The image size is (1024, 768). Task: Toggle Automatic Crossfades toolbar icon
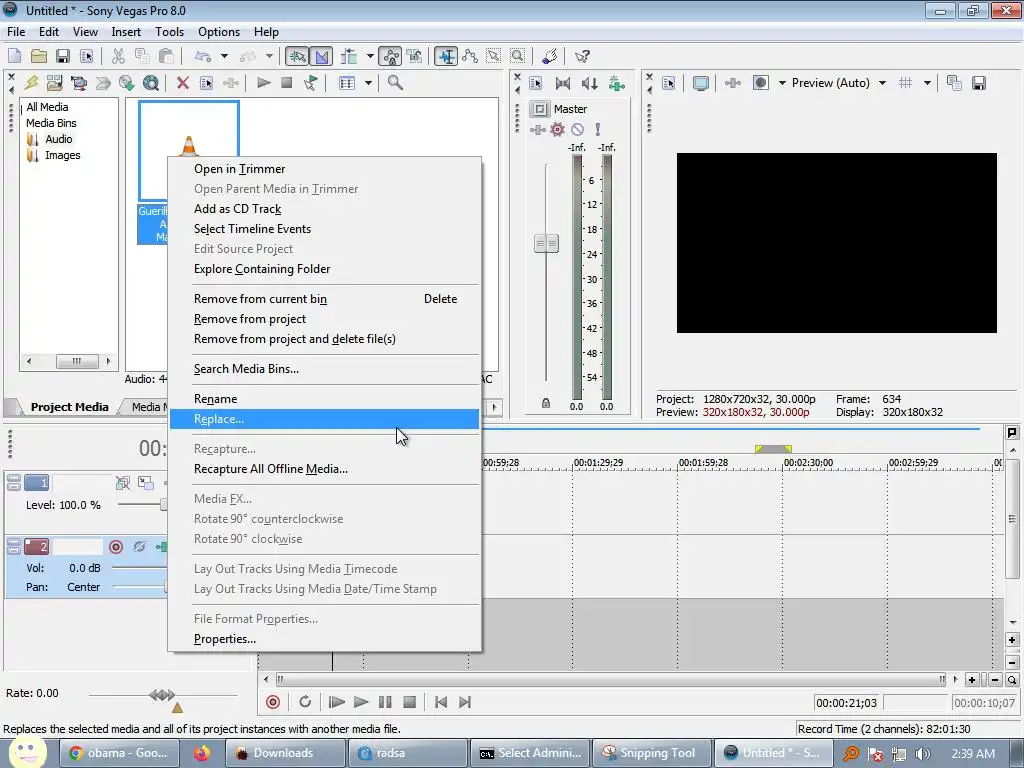pos(322,56)
